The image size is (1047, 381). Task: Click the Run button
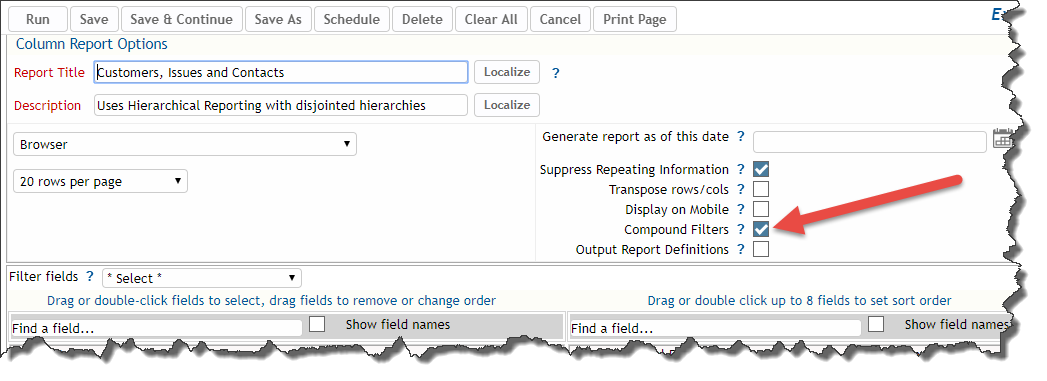click(x=37, y=19)
